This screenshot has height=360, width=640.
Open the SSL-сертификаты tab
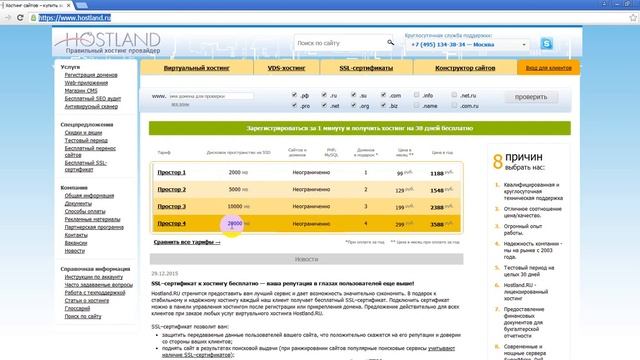pos(366,68)
